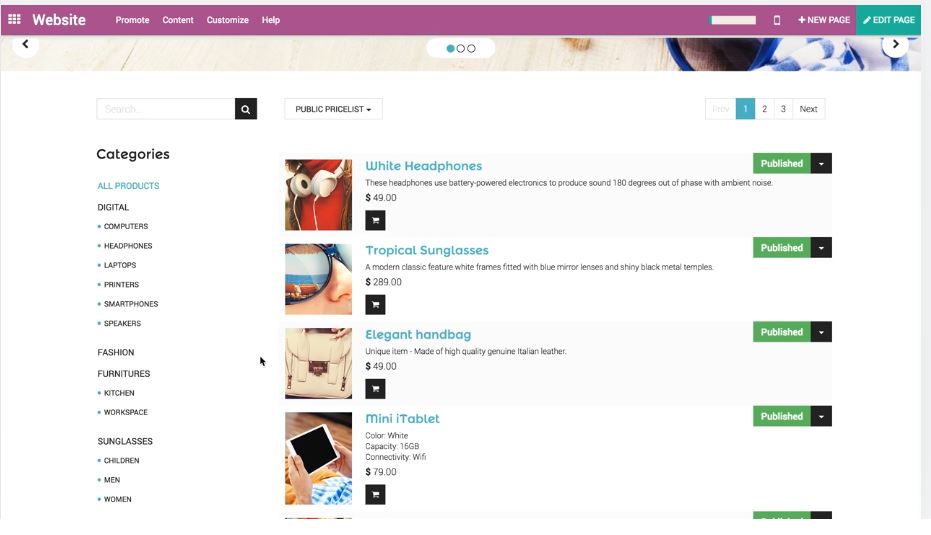Open Elegant handbag product title
The height and width of the screenshot is (535, 931).
coord(418,334)
